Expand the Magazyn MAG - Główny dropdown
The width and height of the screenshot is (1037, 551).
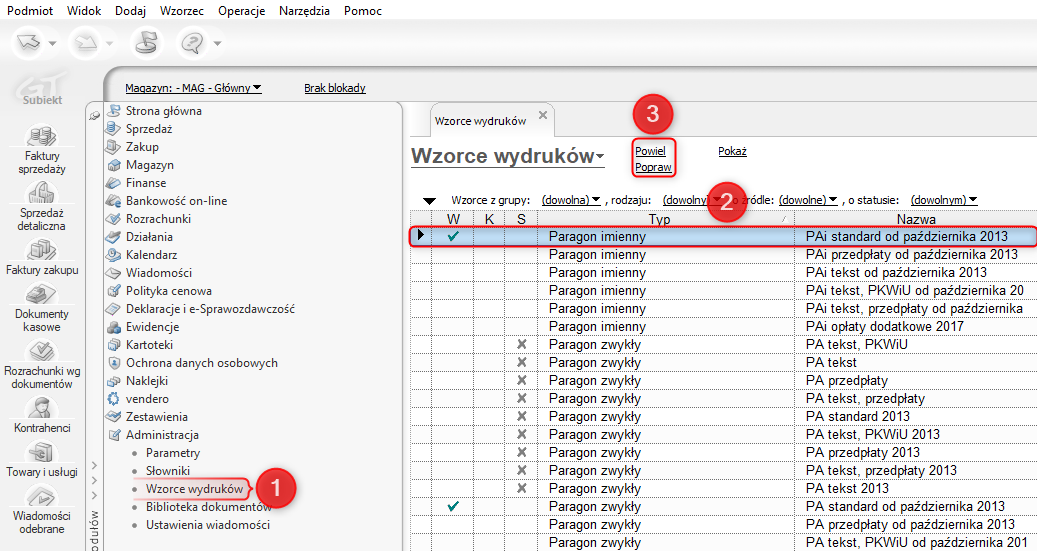[193, 88]
